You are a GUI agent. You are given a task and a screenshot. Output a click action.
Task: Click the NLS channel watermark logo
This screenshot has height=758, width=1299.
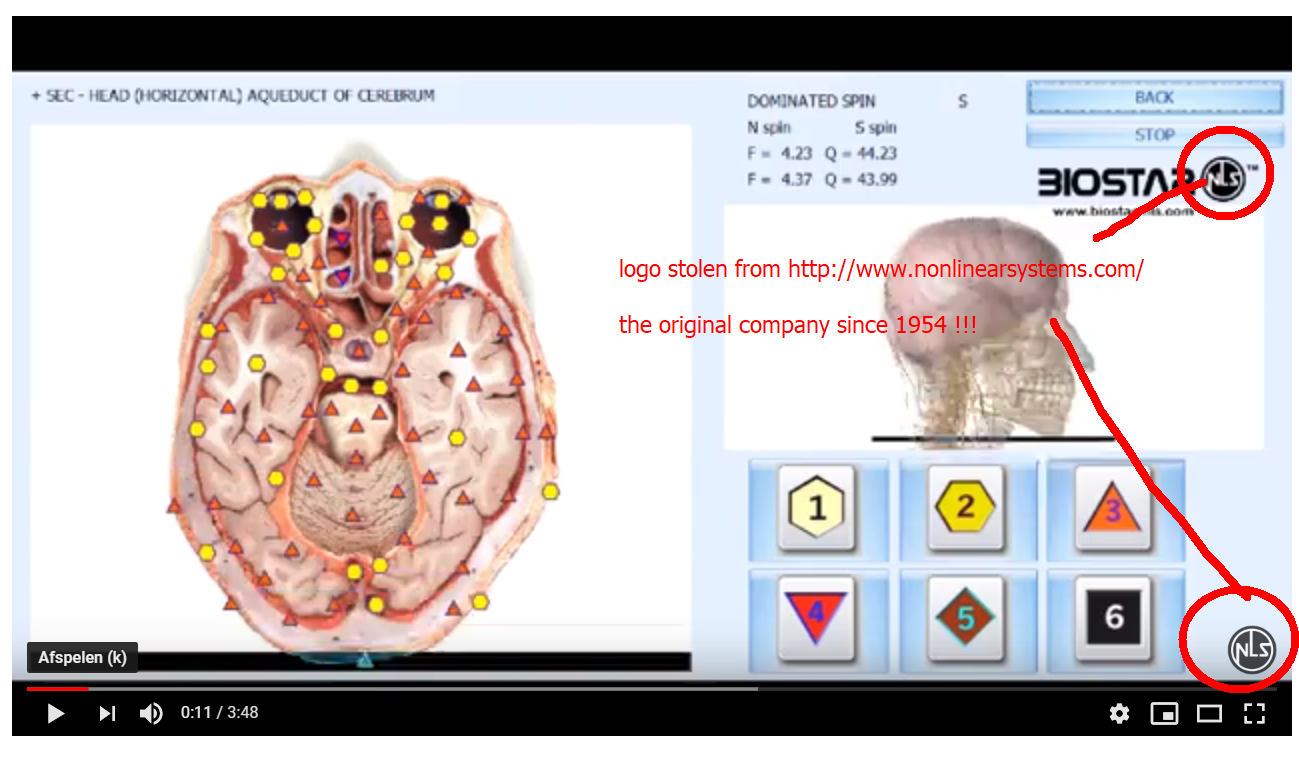tap(1251, 650)
